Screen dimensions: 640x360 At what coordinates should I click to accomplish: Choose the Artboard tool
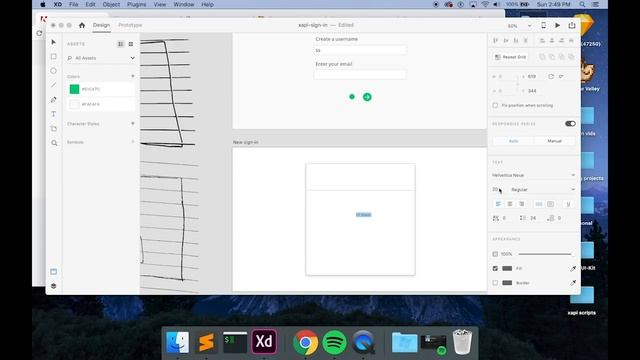pyautogui.click(x=53, y=129)
